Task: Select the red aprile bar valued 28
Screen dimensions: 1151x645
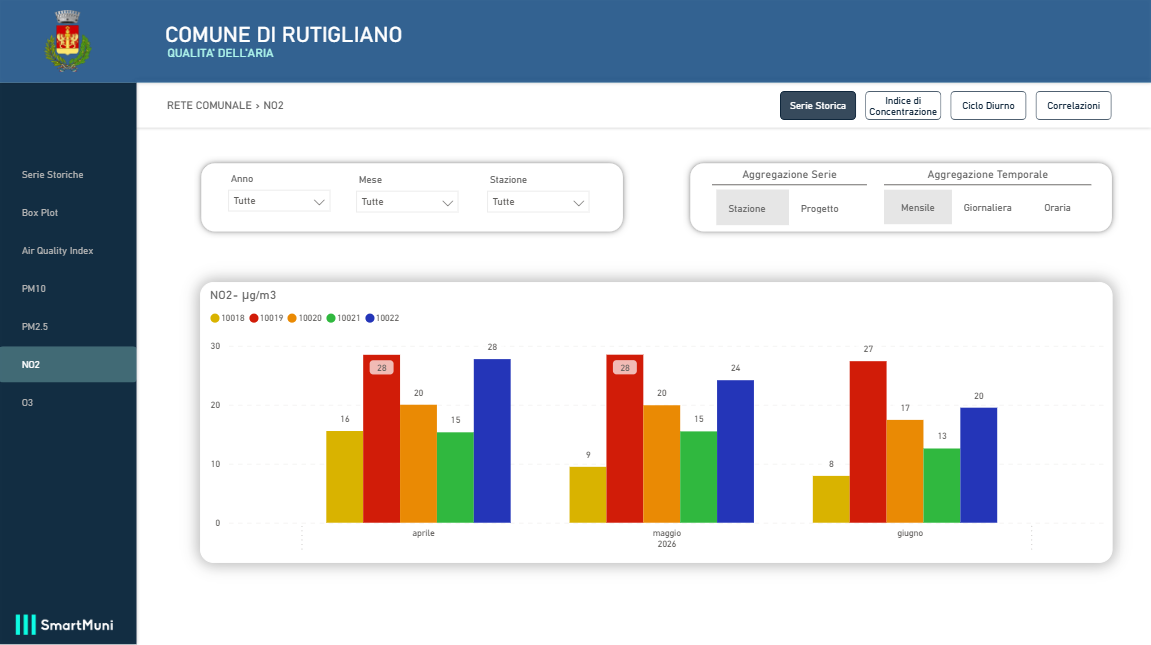Action: (382, 439)
